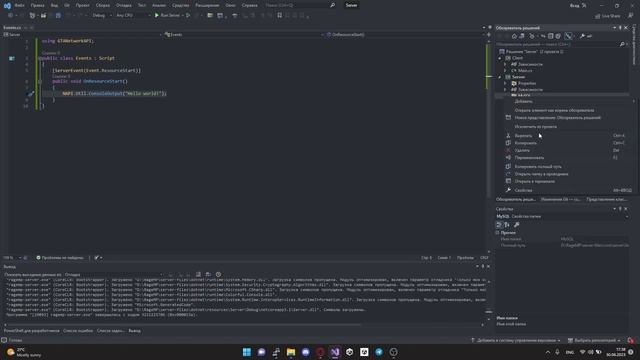Expand the Properties folder node

[x=505, y=83]
